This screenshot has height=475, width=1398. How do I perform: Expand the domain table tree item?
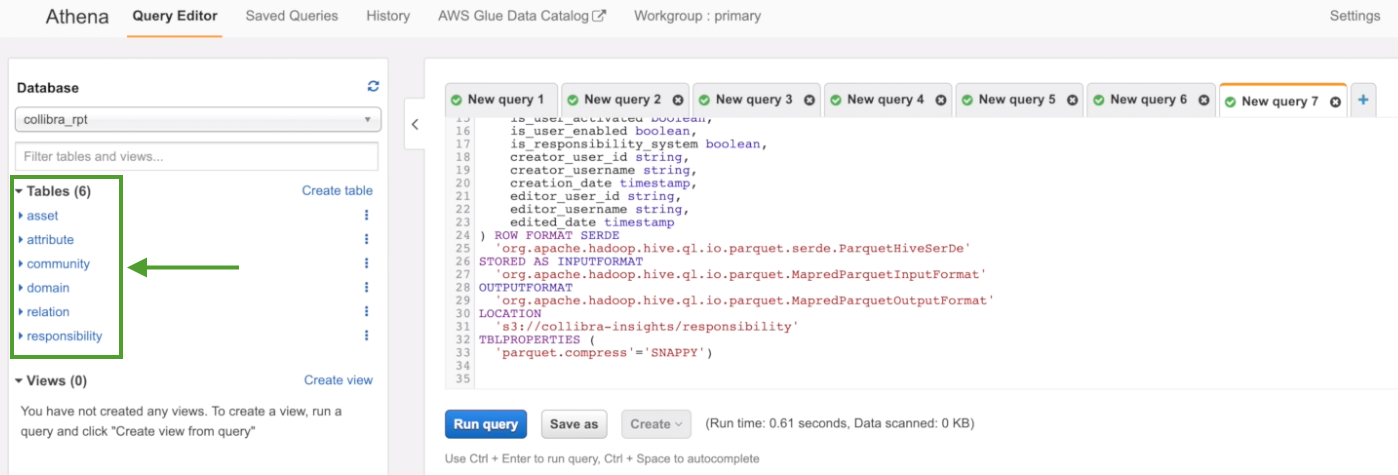click(21, 288)
